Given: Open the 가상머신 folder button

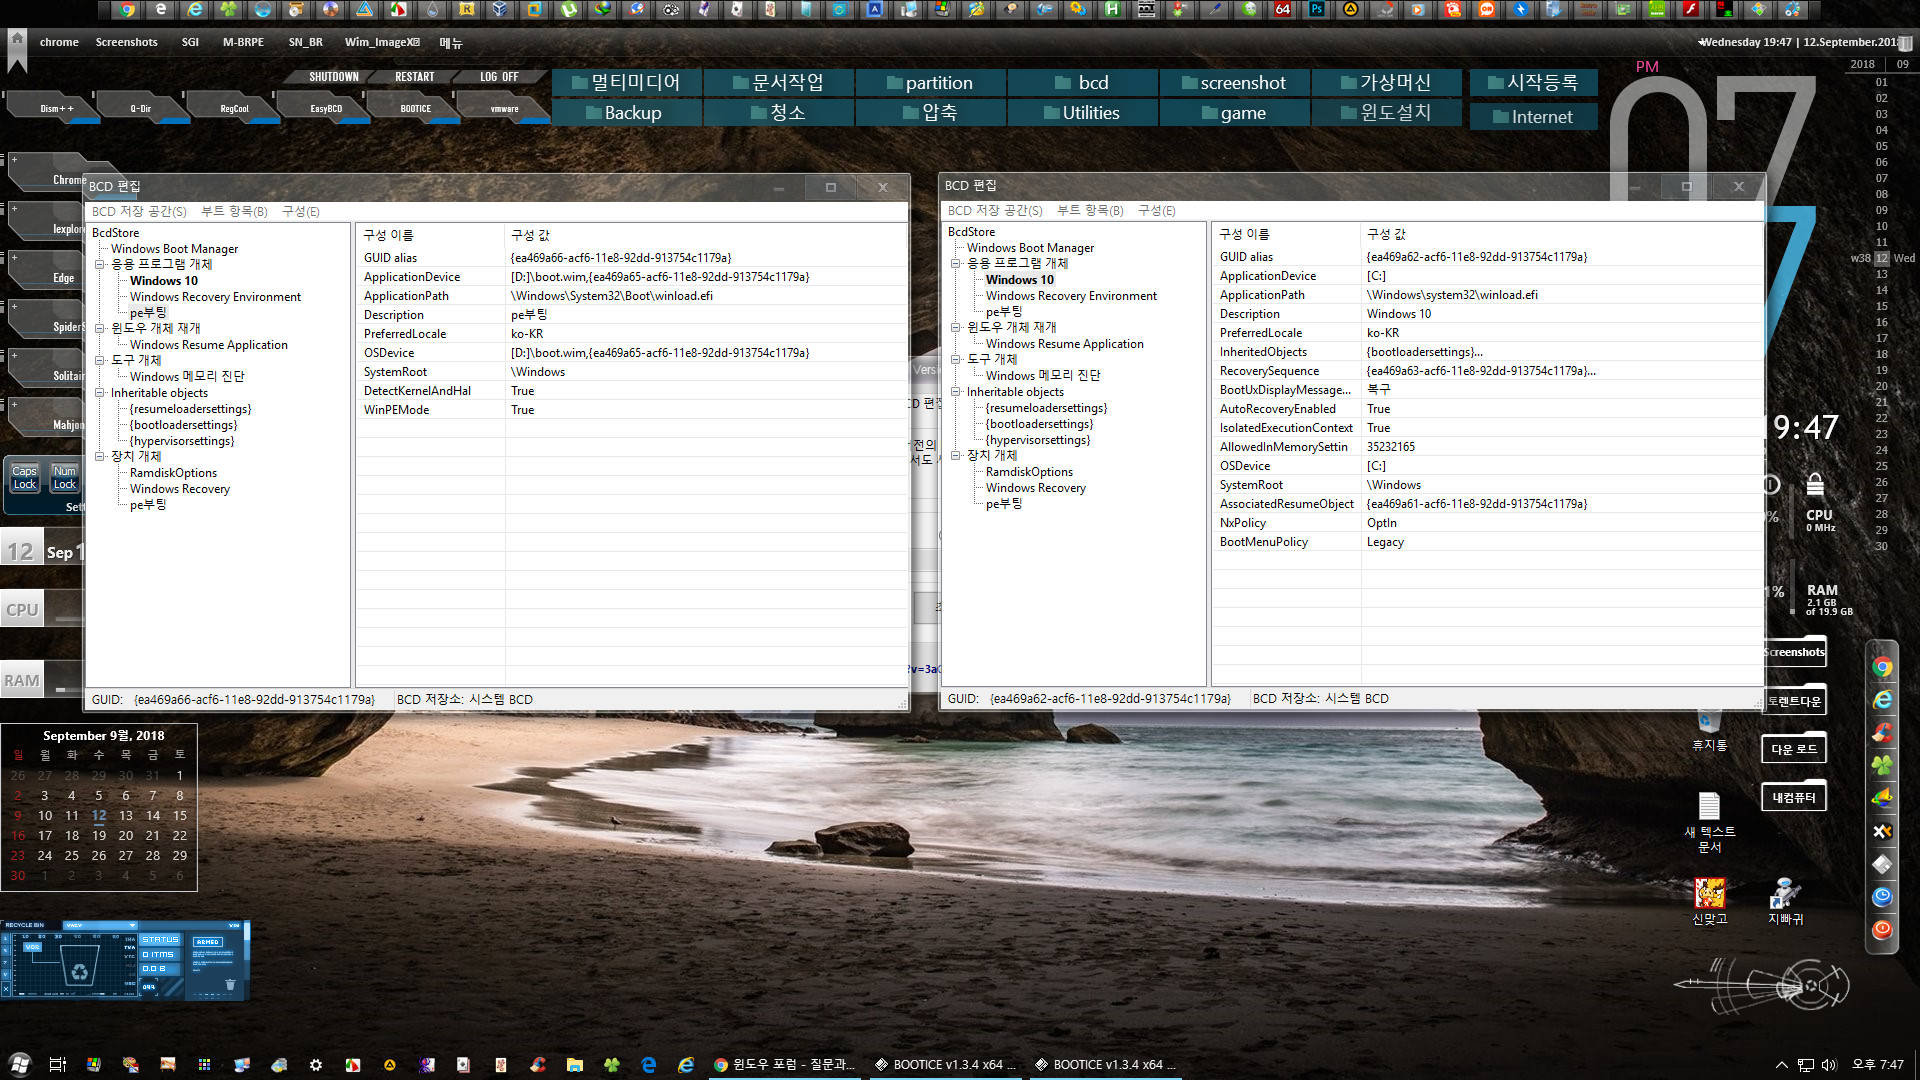Looking at the screenshot, I should [x=1386, y=83].
